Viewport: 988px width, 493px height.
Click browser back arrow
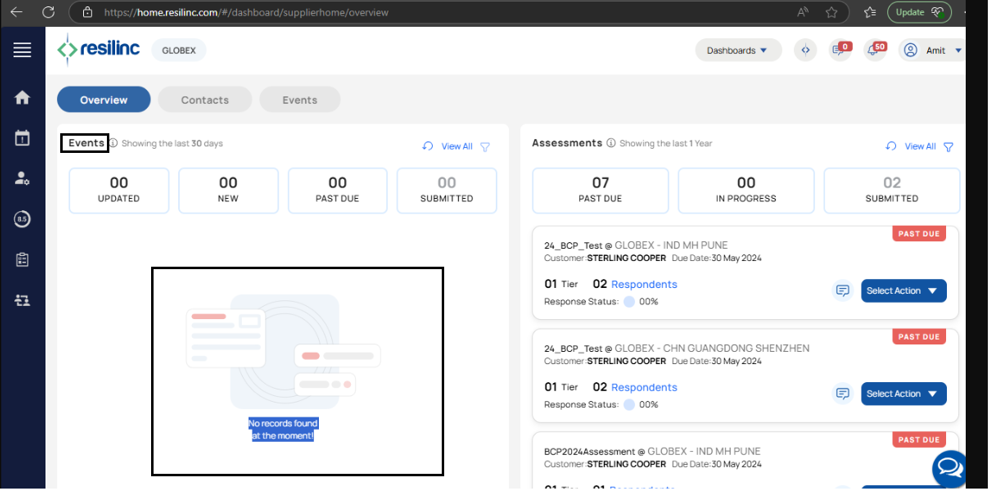[x=16, y=12]
